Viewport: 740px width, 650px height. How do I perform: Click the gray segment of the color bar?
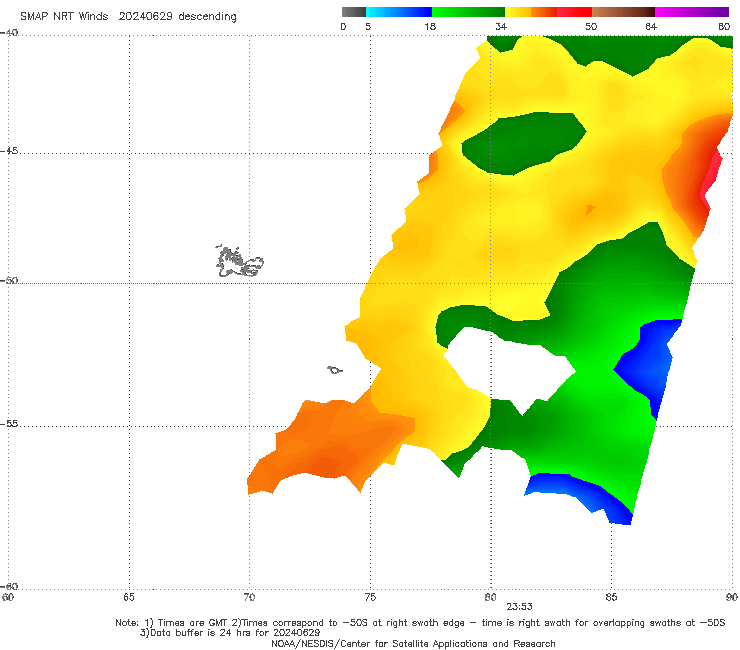click(x=353, y=12)
